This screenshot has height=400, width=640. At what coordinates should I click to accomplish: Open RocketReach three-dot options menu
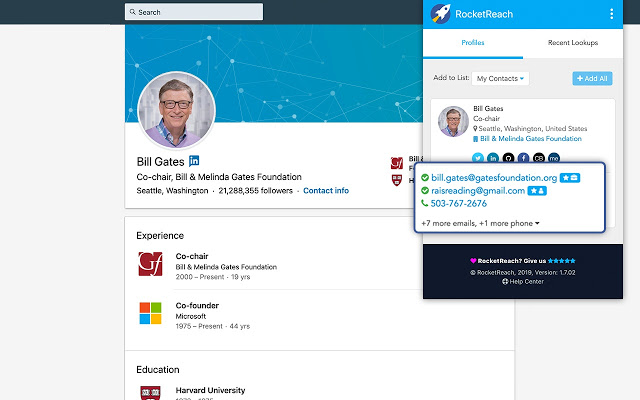[x=611, y=14]
